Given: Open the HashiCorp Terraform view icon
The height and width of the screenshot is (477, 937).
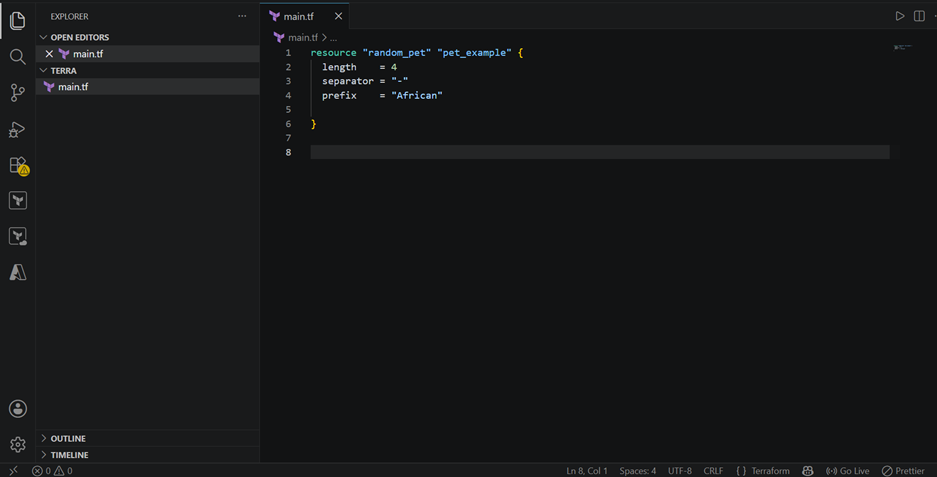Looking at the screenshot, I should coord(18,200).
